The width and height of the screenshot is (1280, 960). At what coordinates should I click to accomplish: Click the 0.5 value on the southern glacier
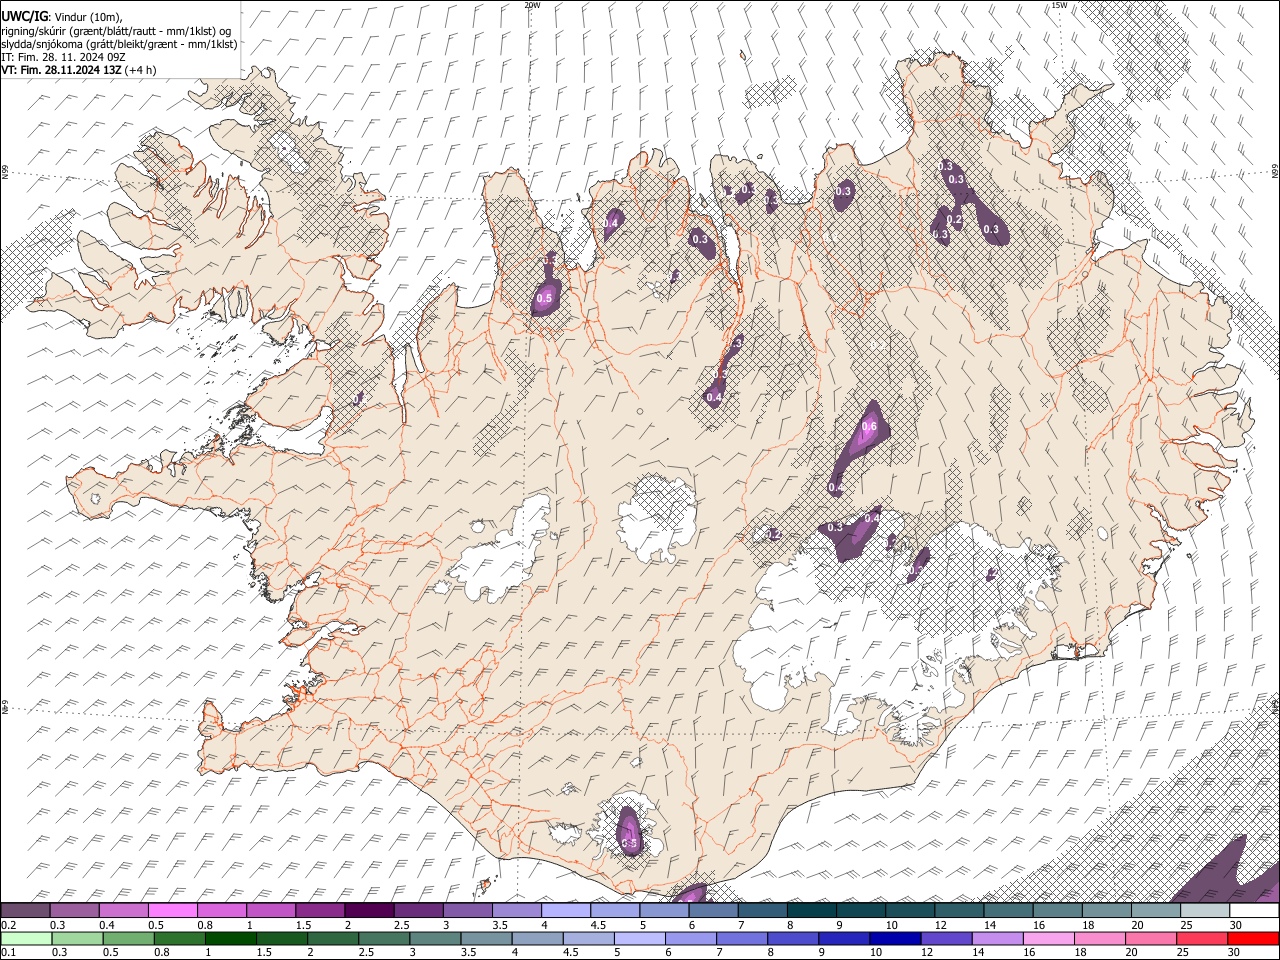(629, 844)
